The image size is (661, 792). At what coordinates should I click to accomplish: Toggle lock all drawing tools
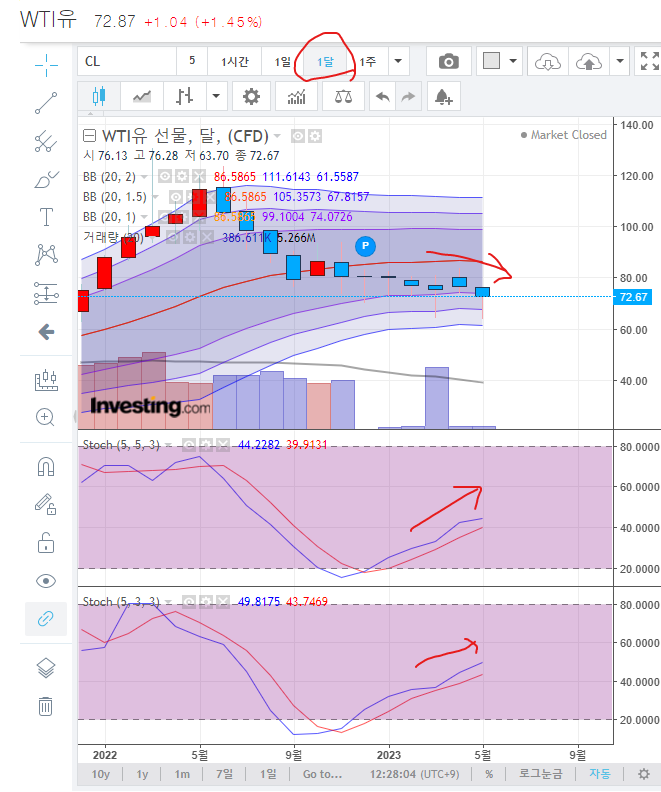tap(46, 543)
